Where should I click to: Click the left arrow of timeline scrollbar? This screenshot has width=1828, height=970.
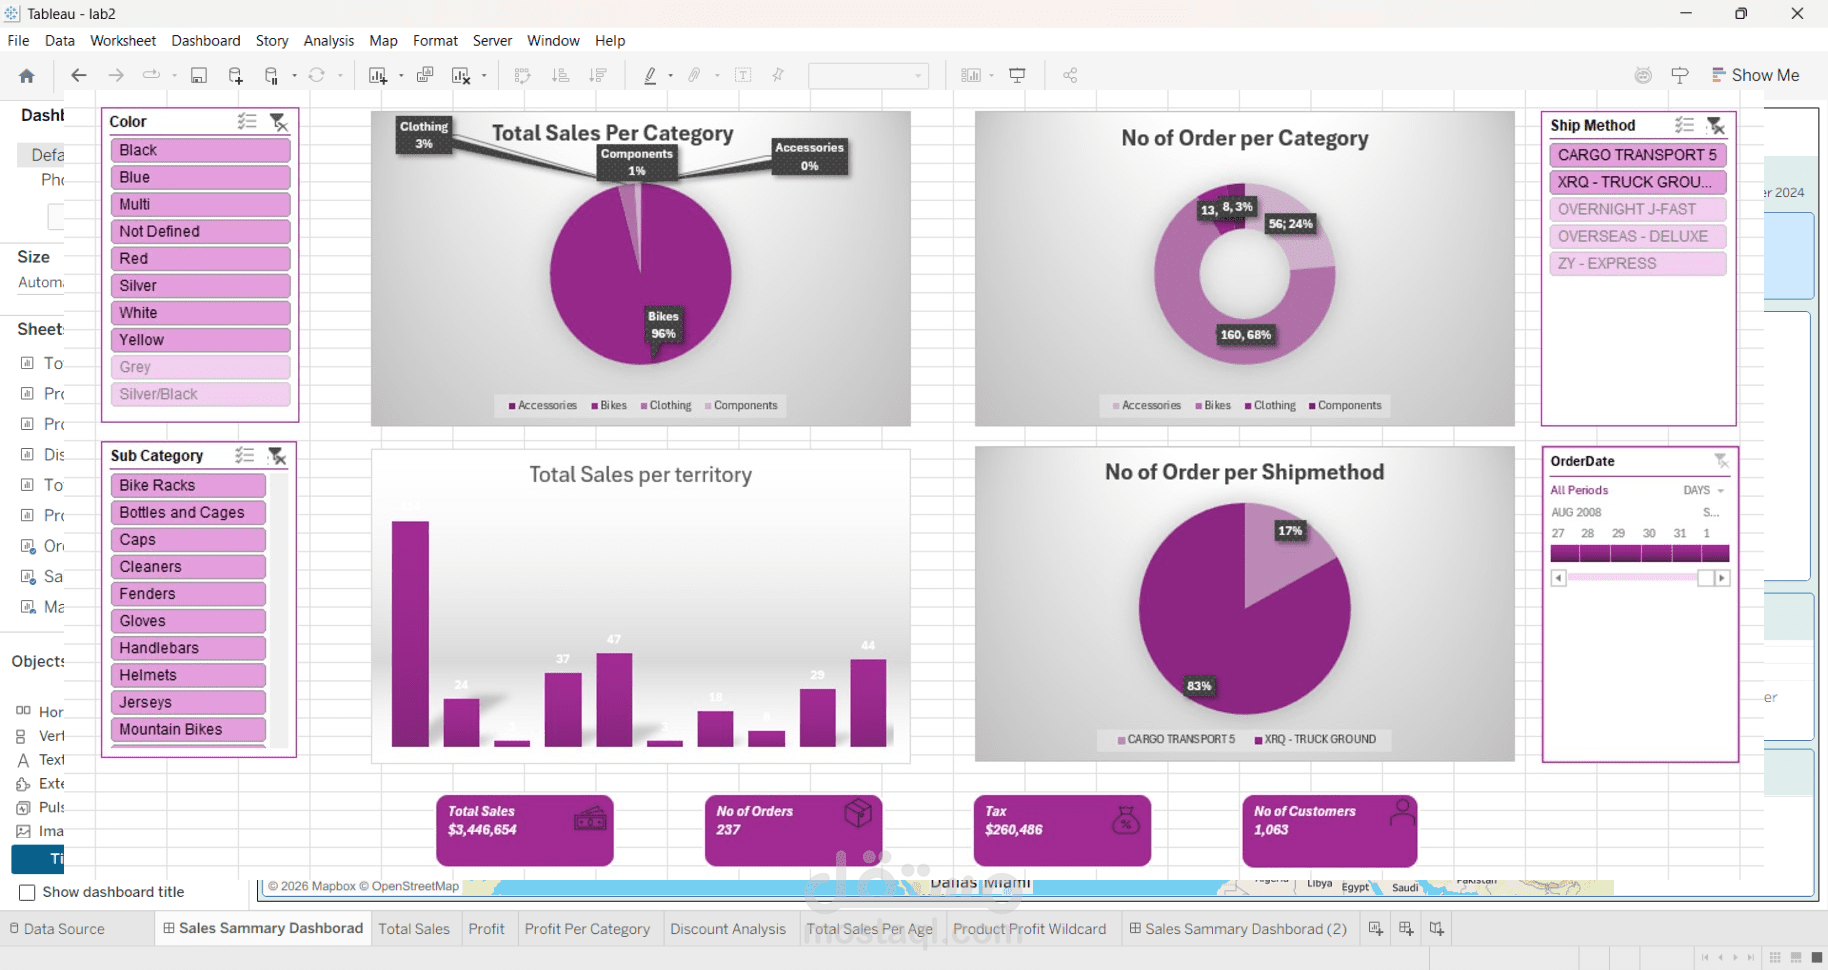1558,578
